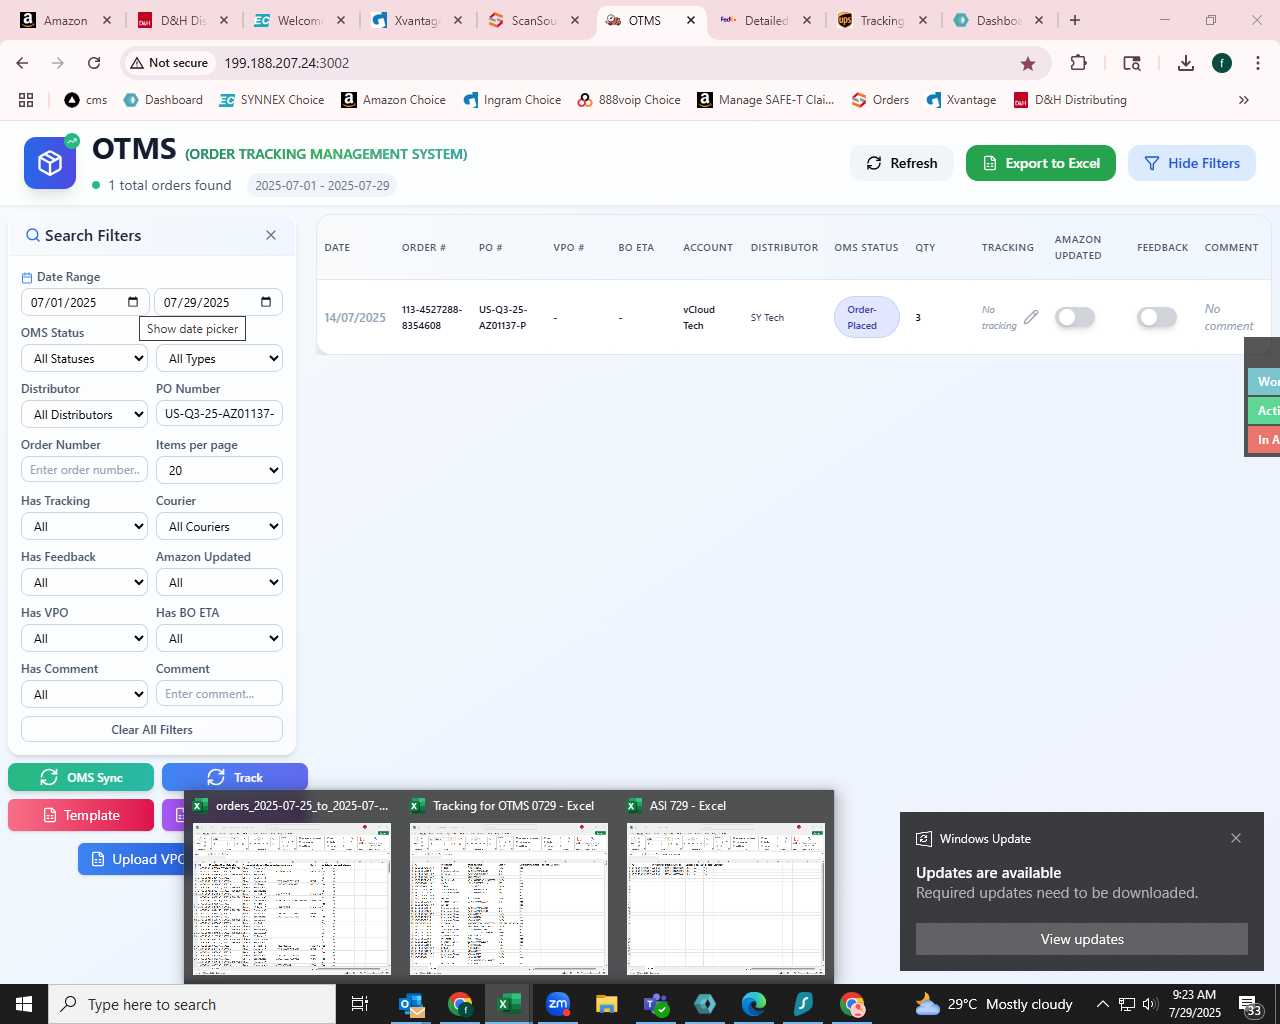Open Has BO ETA dropdown

(219, 638)
